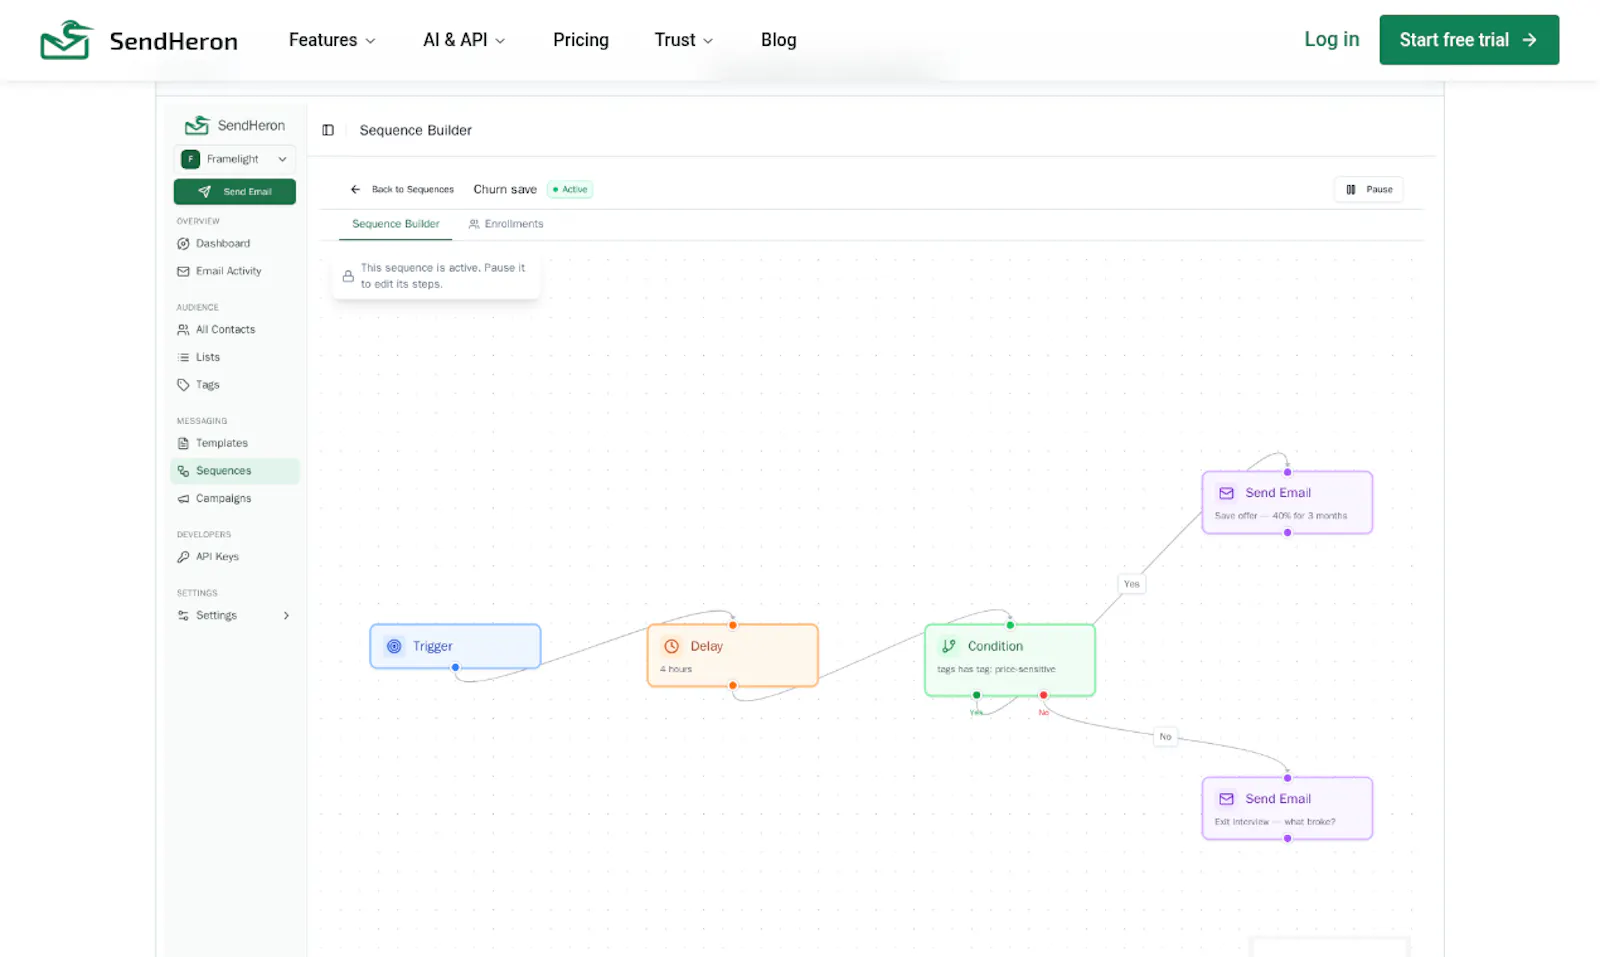Image resolution: width=1600 pixels, height=957 pixels.
Task: Click the condition text 'tags has tag: price-sensitive'
Action: click(996, 669)
